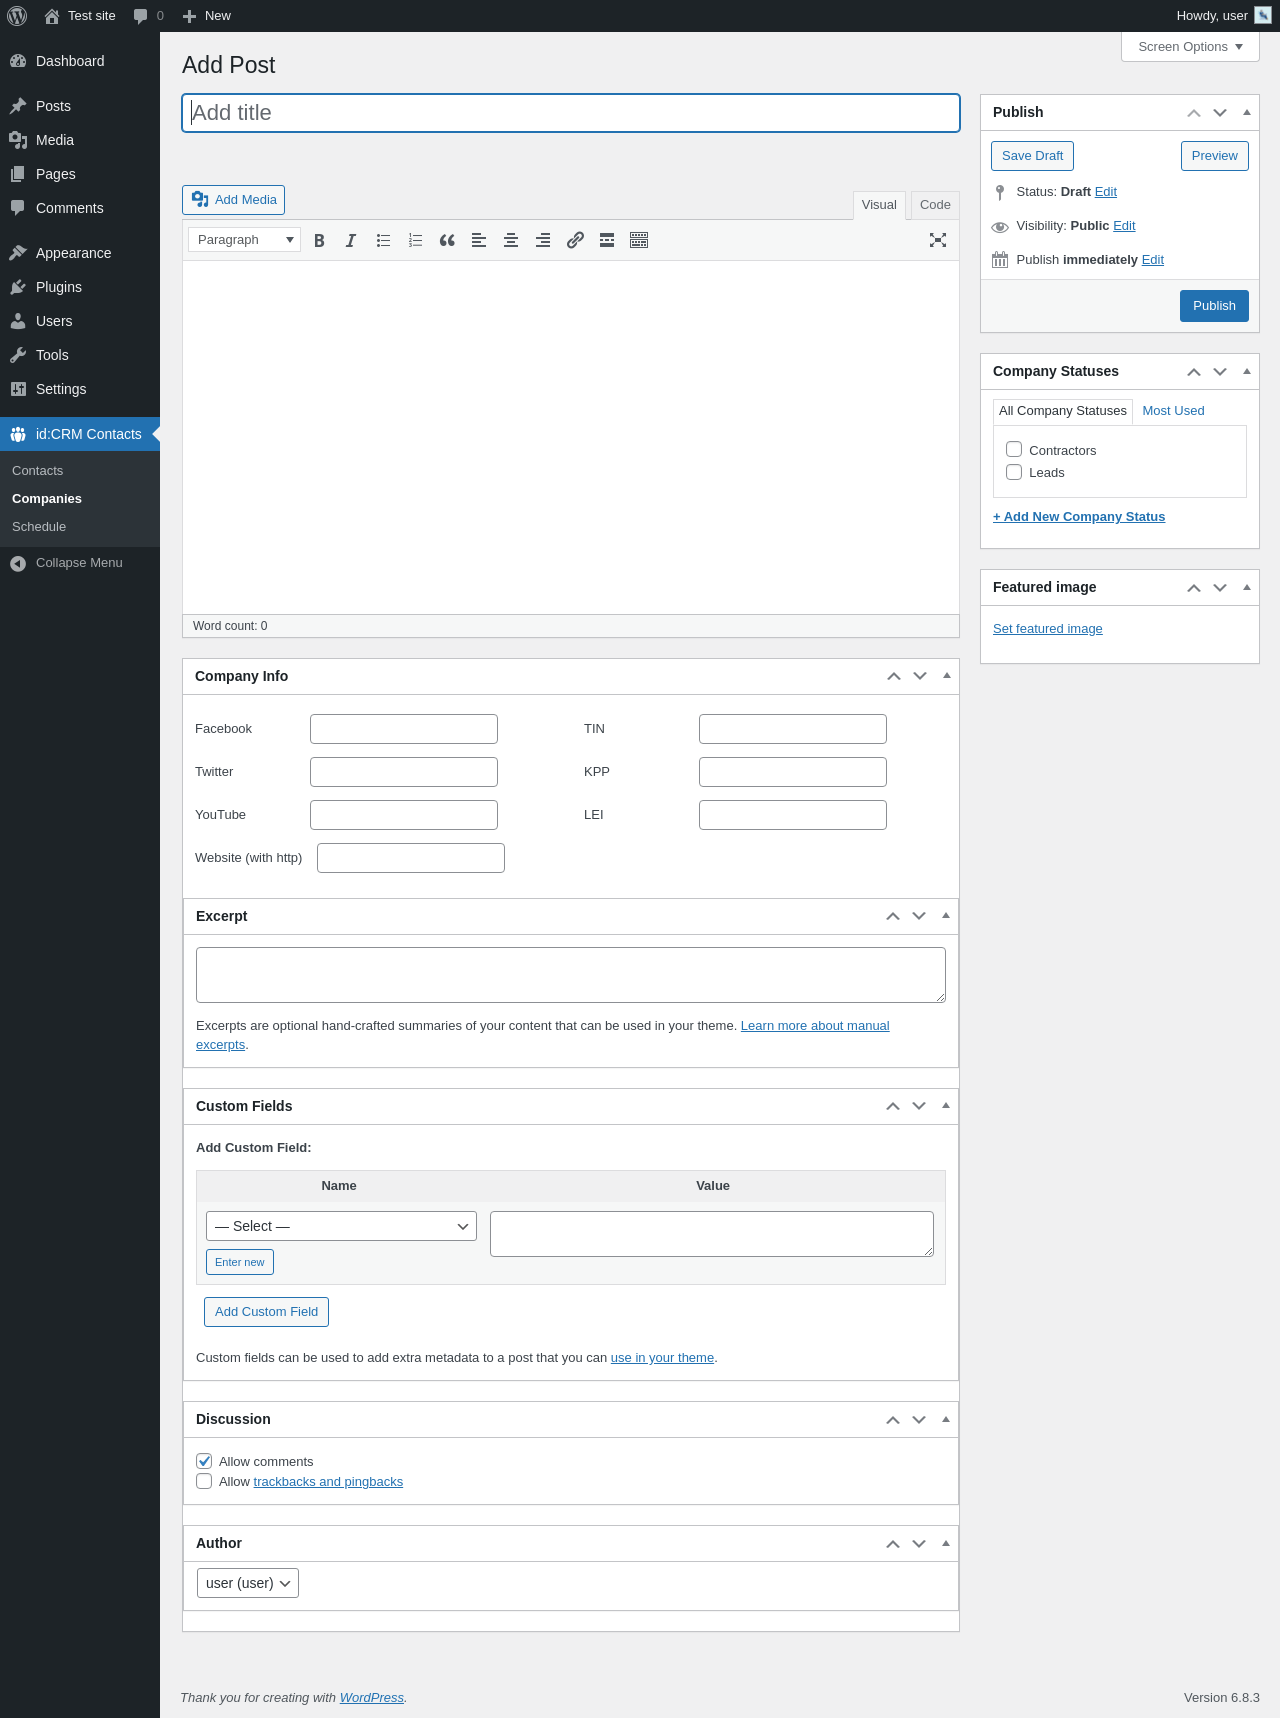Open the Most Used statuses tab
The width and height of the screenshot is (1280, 1718).
1173,411
